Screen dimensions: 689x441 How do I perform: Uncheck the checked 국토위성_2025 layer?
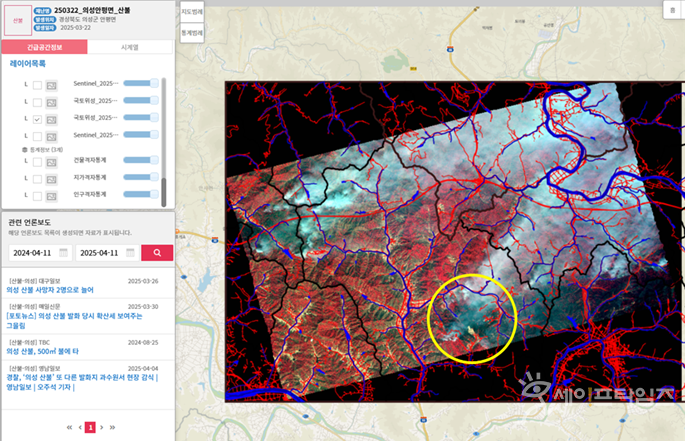pyautogui.click(x=37, y=118)
